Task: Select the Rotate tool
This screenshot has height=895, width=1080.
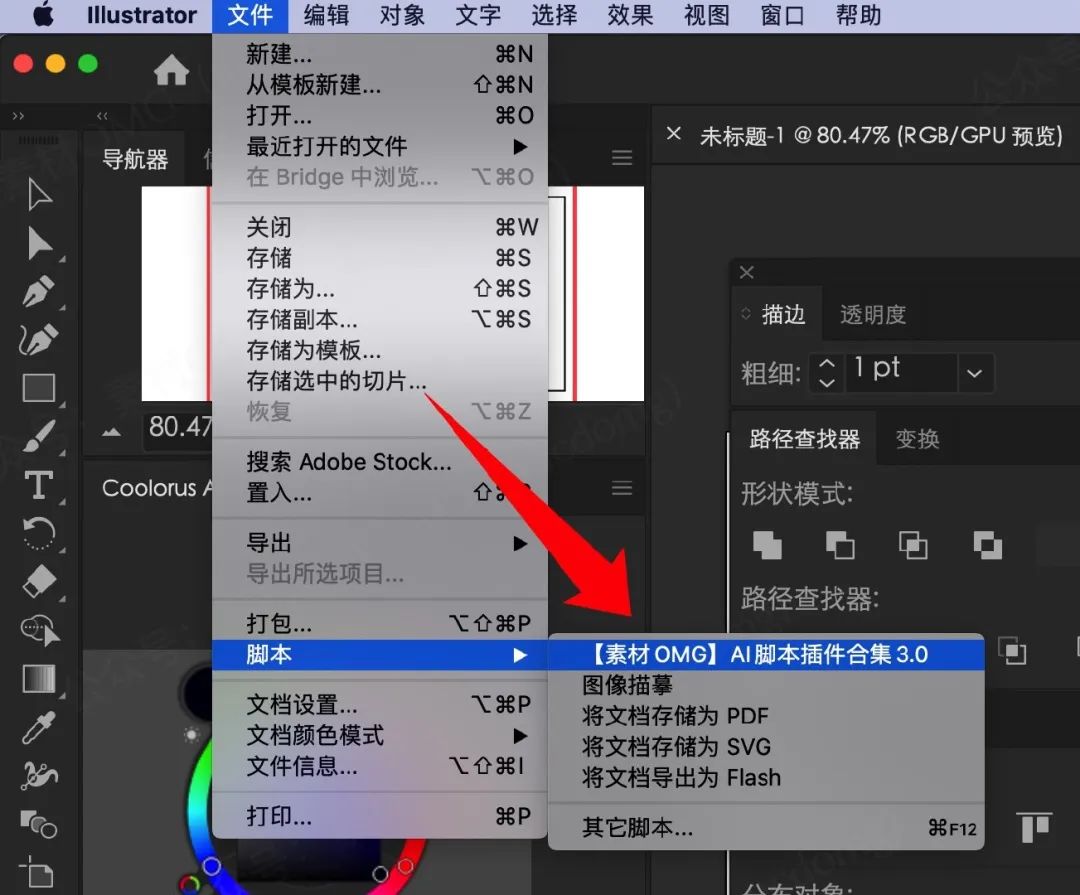Action: click(x=40, y=533)
